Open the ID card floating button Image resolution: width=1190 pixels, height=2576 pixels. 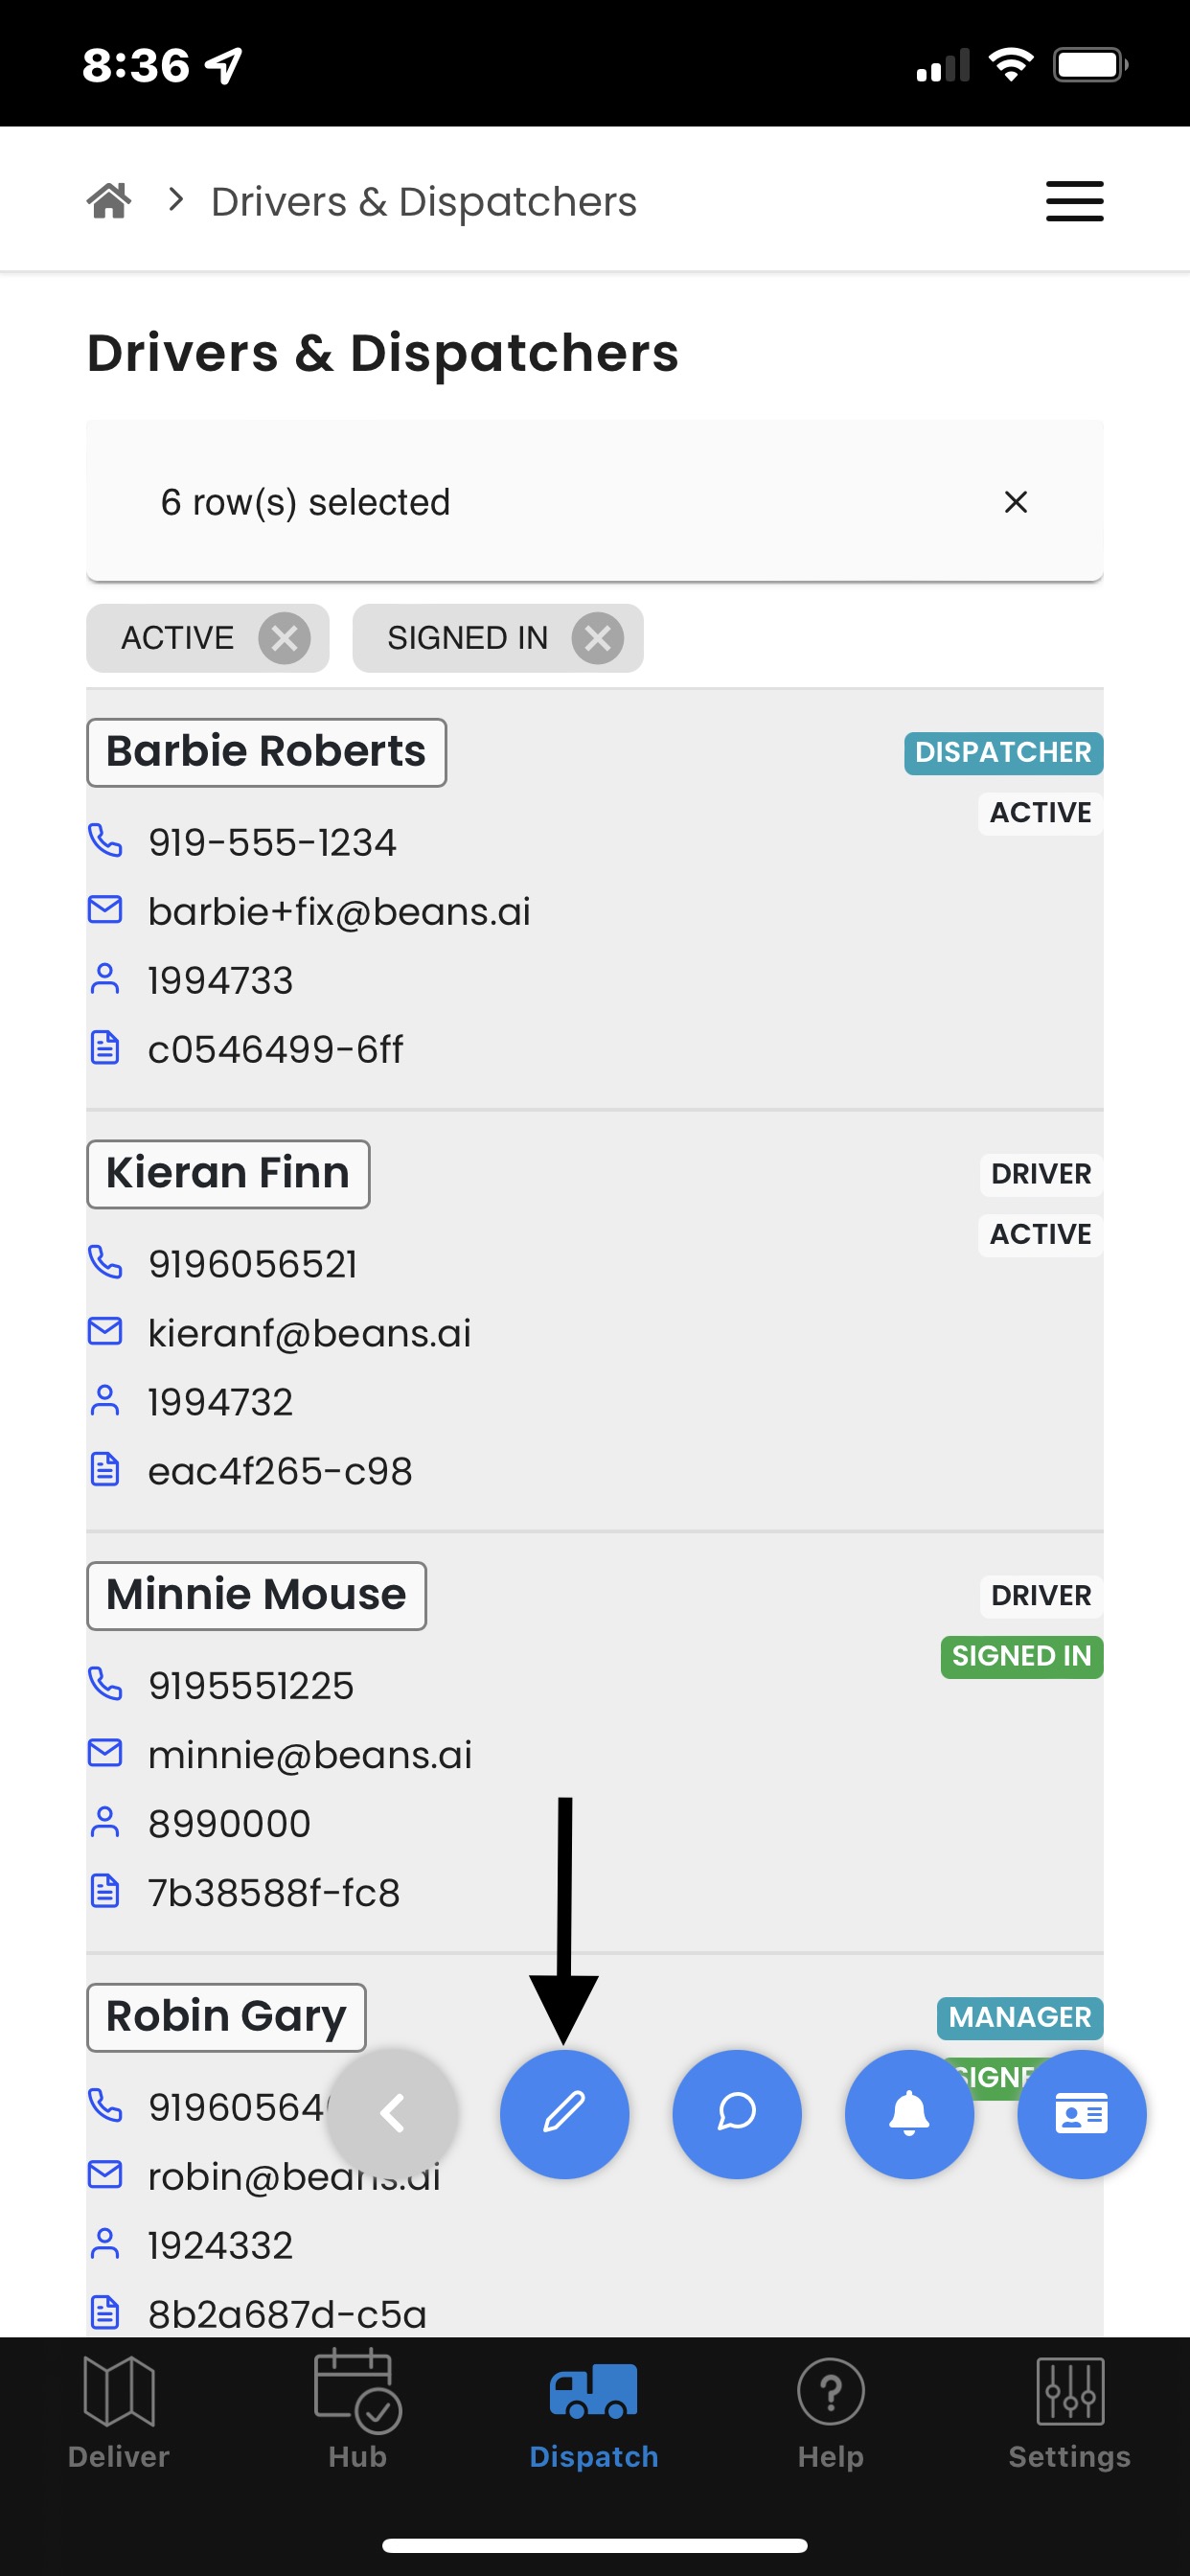[x=1081, y=2113]
